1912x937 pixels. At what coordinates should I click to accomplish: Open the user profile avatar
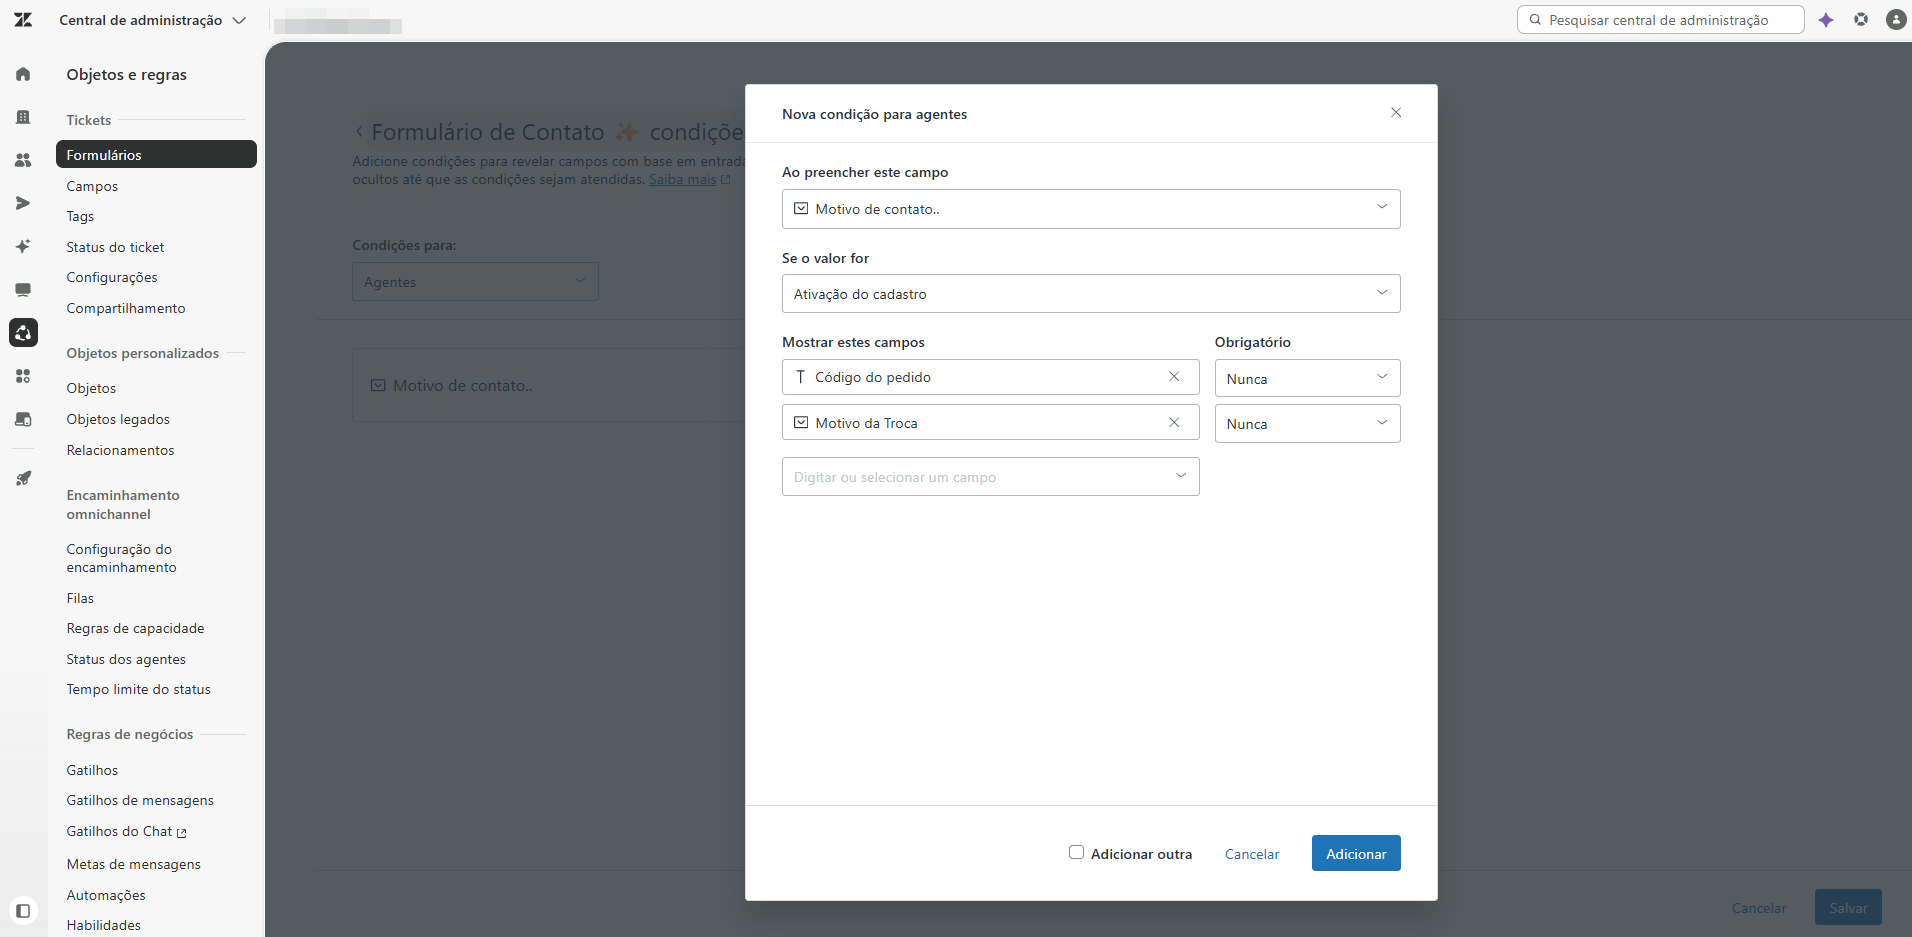point(1896,19)
